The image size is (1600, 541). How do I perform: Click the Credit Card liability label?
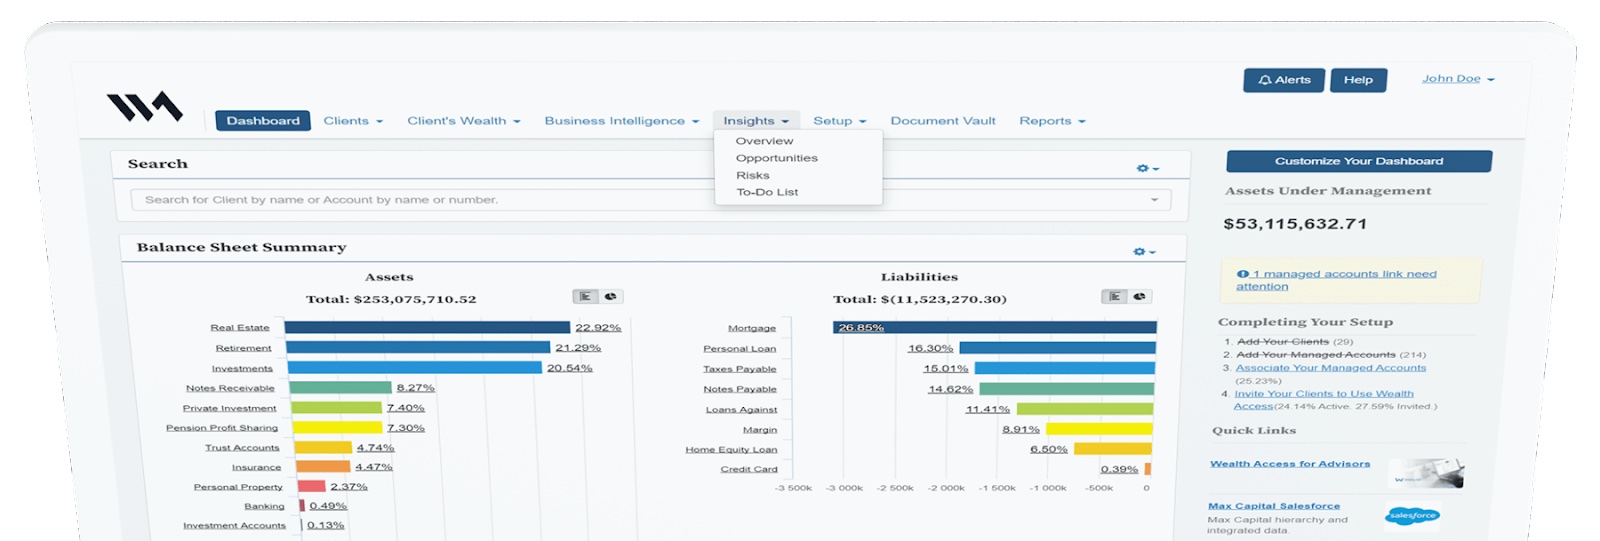749,470
